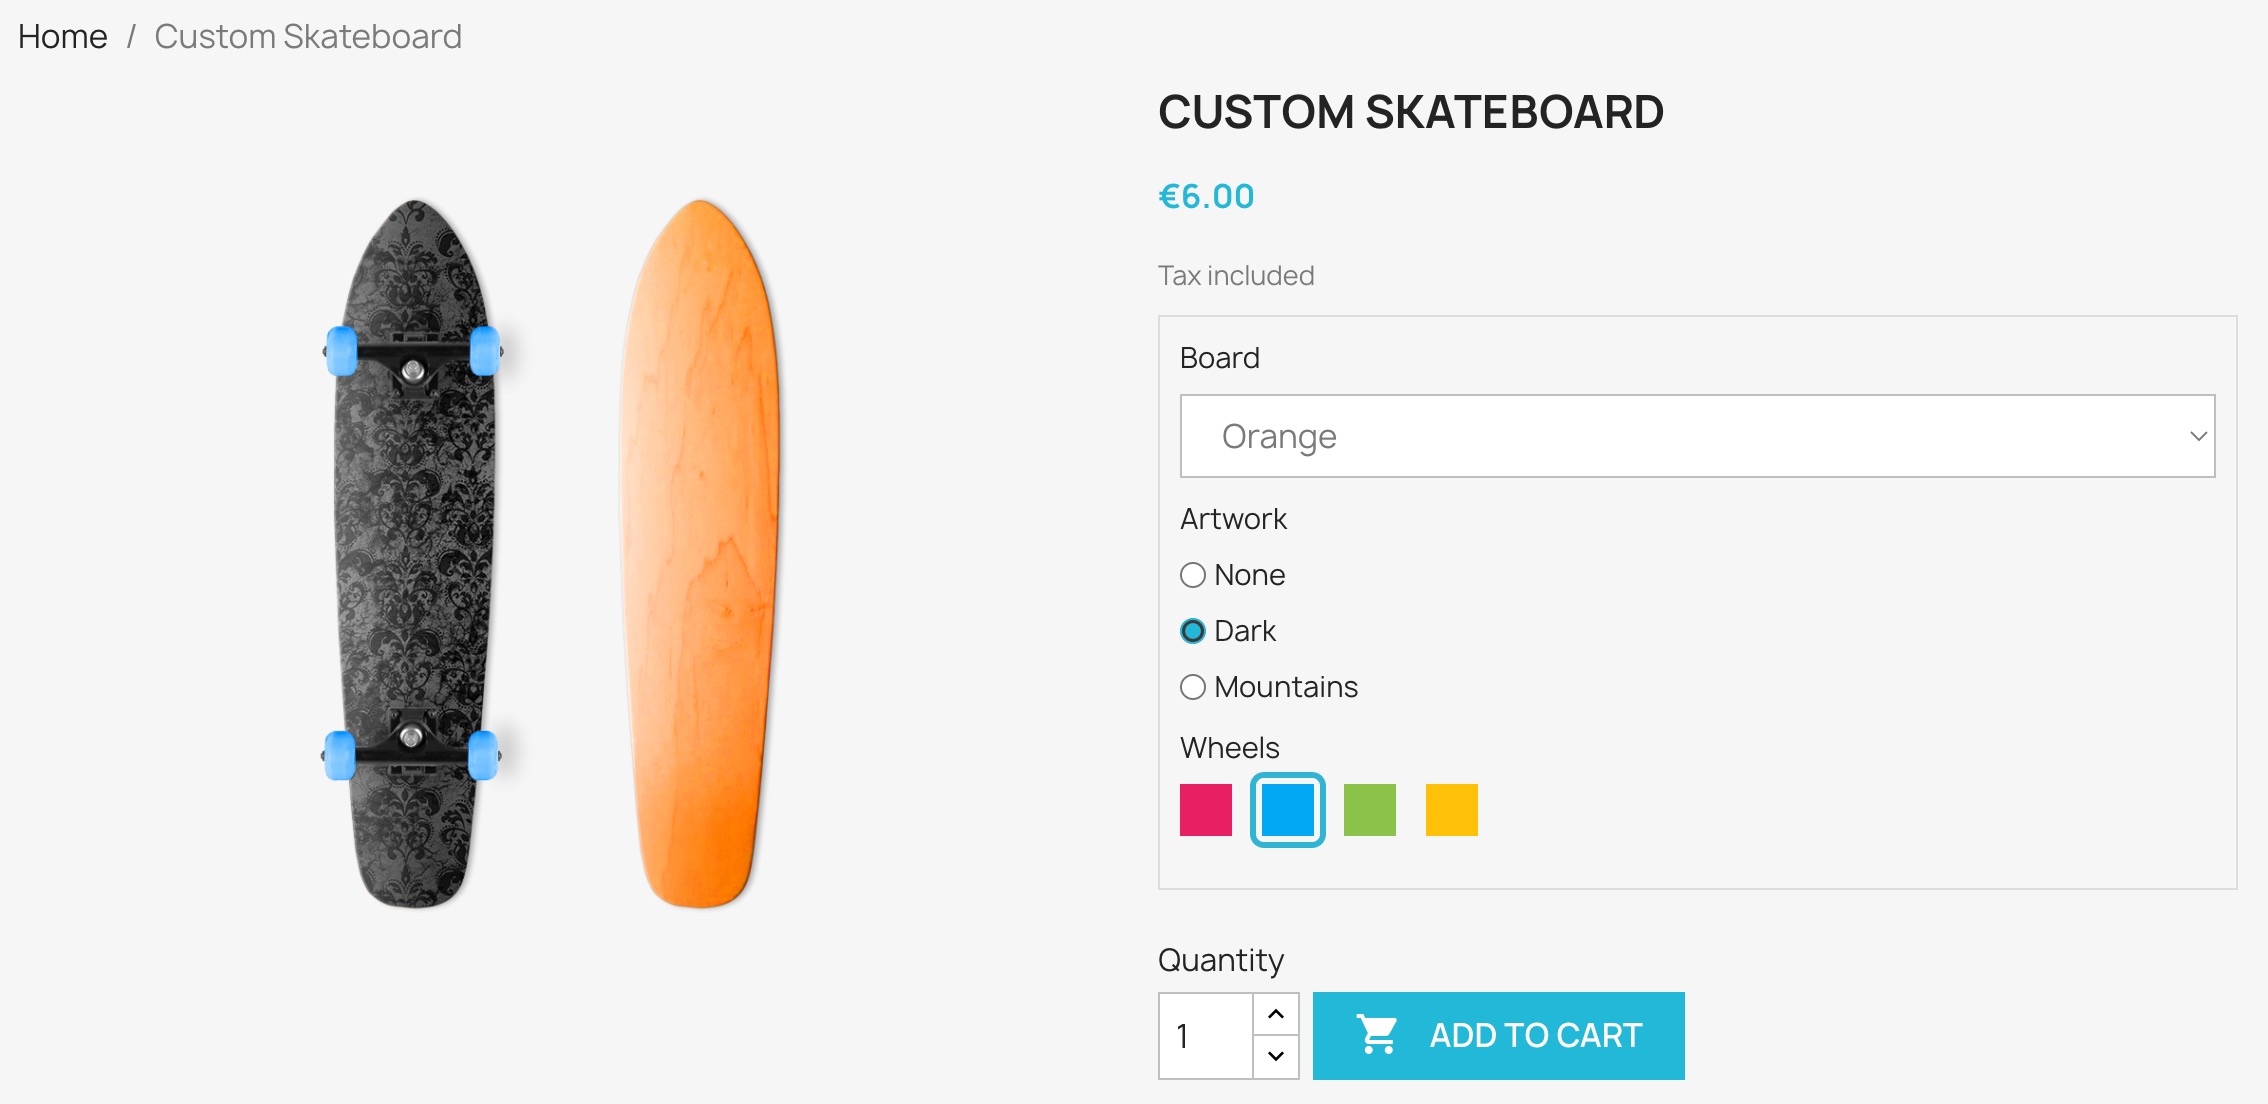Click the Board dropdown chevron arrow
Image resolution: width=2268 pixels, height=1104 pixels.
point(2198,436)
